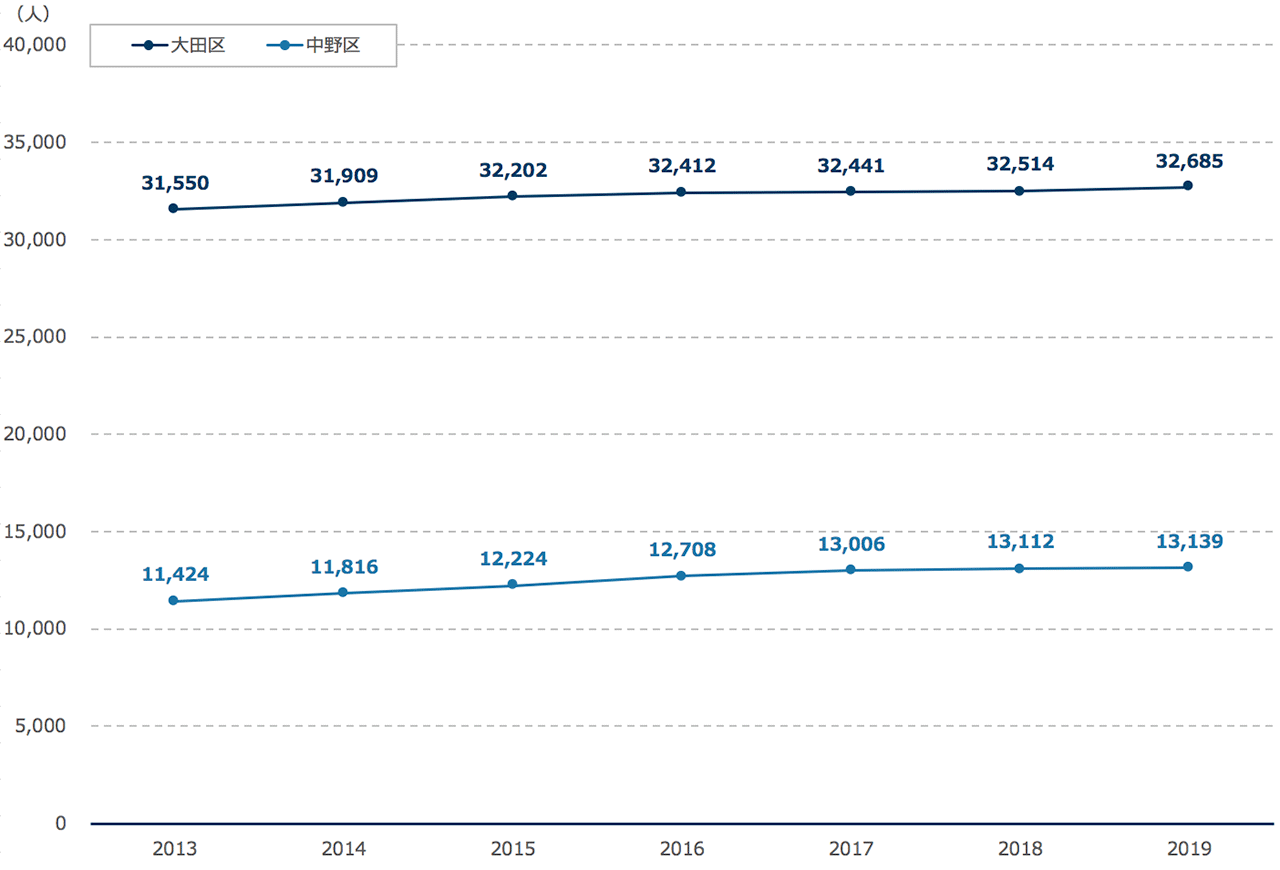Click the 40,000 y-axis label
This screenshot has height=870, width=1280.
34,45
